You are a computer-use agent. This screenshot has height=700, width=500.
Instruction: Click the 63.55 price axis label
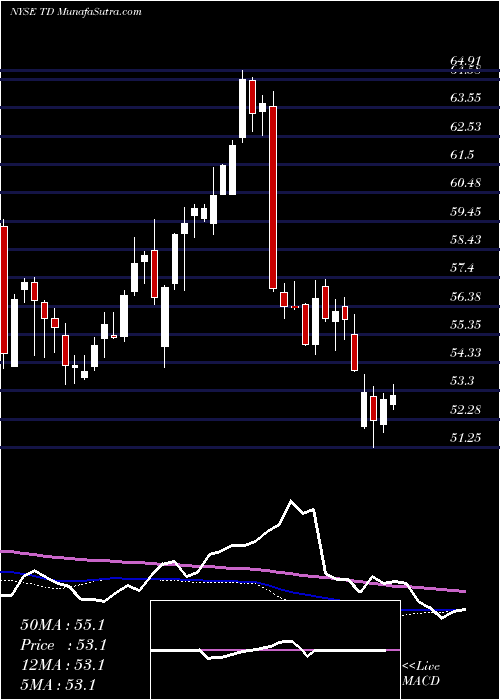tap(466, 98)
